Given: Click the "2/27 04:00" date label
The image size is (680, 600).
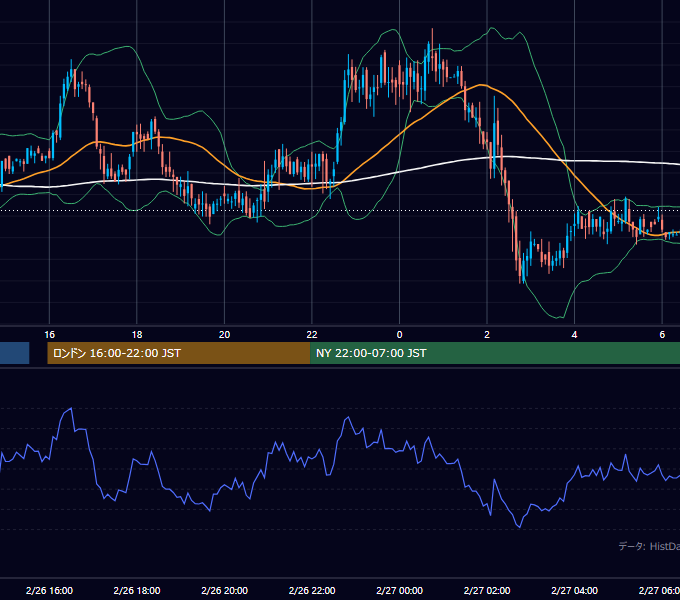Looking at the screenshot, I should pos(575,590).
